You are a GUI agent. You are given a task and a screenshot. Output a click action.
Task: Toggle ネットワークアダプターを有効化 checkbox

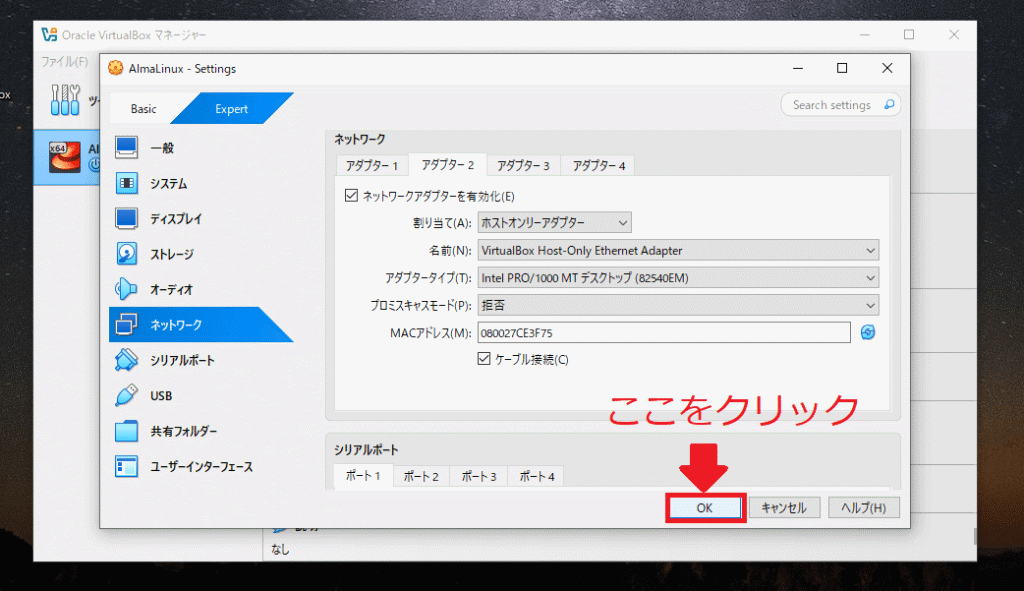tap(351, 195)
